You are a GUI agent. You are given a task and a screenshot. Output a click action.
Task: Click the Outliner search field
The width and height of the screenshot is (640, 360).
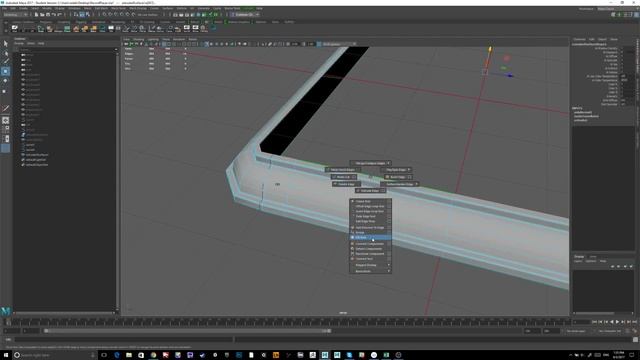[x=67, y=49]
